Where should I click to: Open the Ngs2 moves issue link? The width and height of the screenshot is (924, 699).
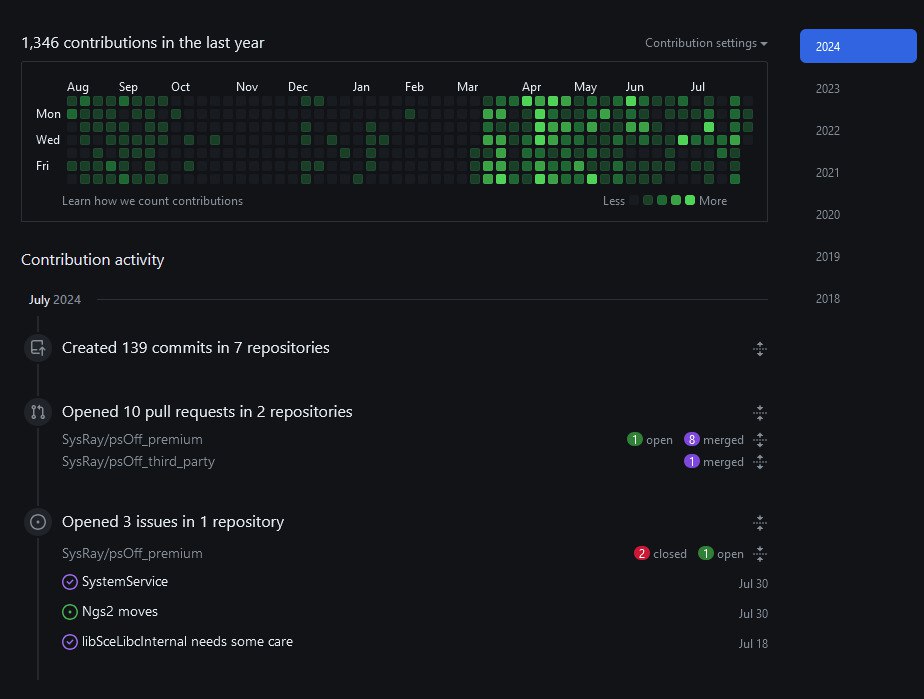(x=120, y=612)
